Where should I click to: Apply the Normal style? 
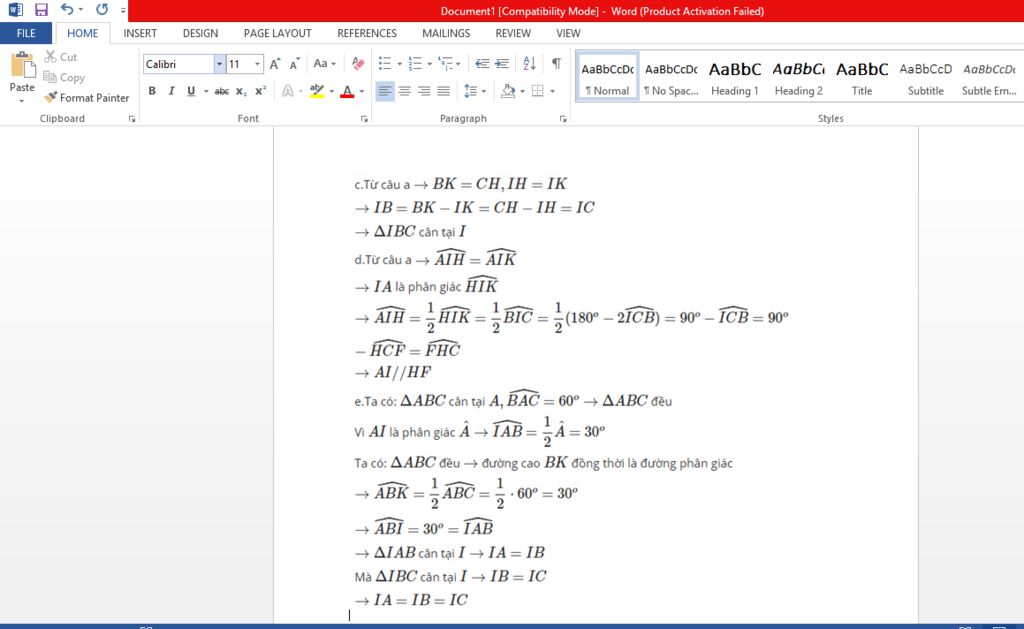point(607,77)
